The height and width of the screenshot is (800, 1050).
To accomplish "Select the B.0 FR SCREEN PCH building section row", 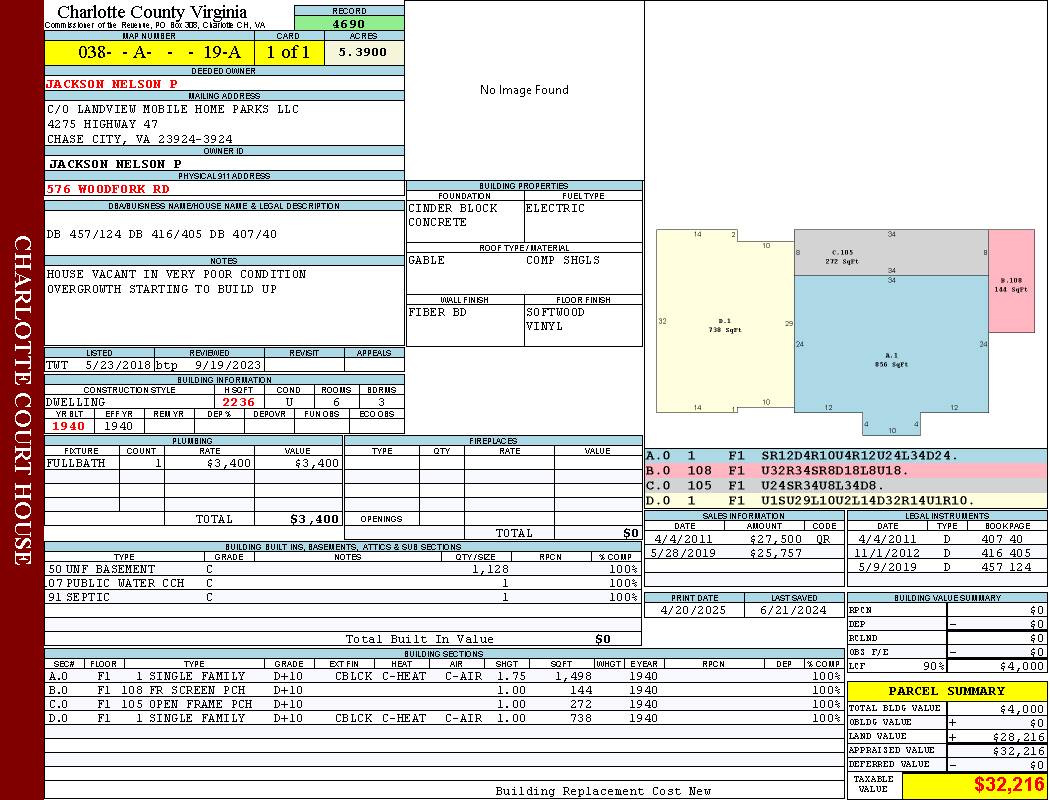I will click(443, 690).
